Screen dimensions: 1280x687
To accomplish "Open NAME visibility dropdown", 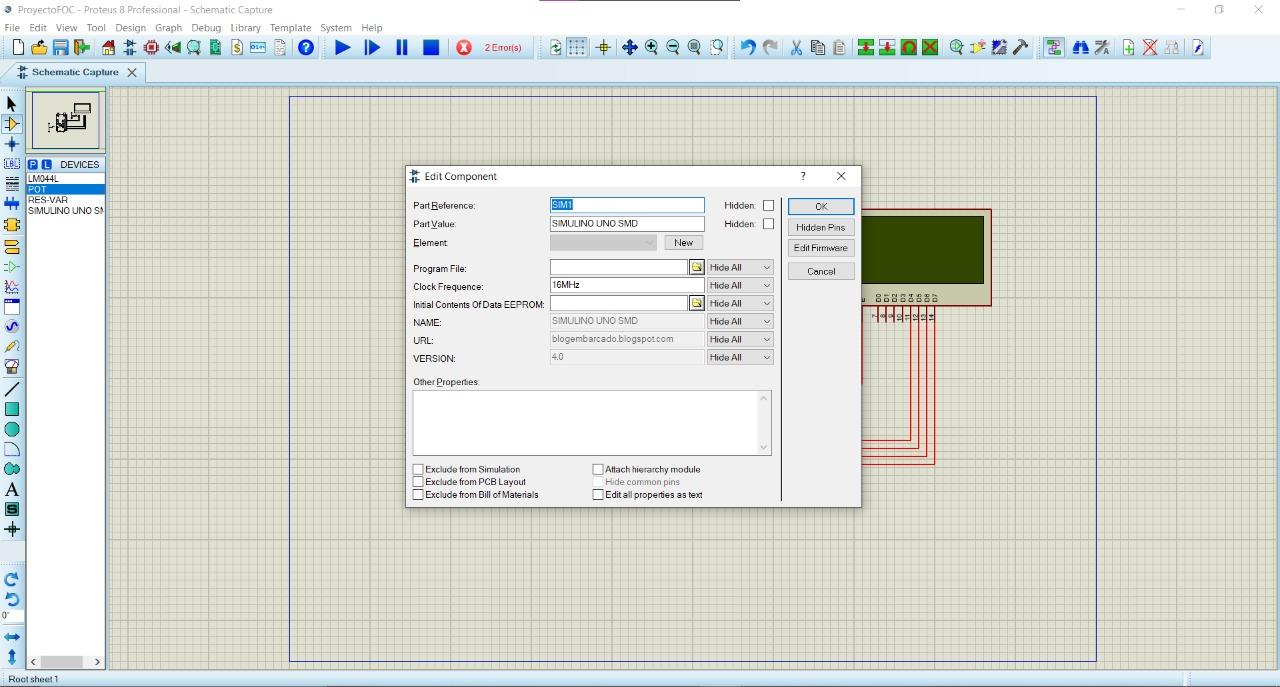I will (x=740, y=322).
